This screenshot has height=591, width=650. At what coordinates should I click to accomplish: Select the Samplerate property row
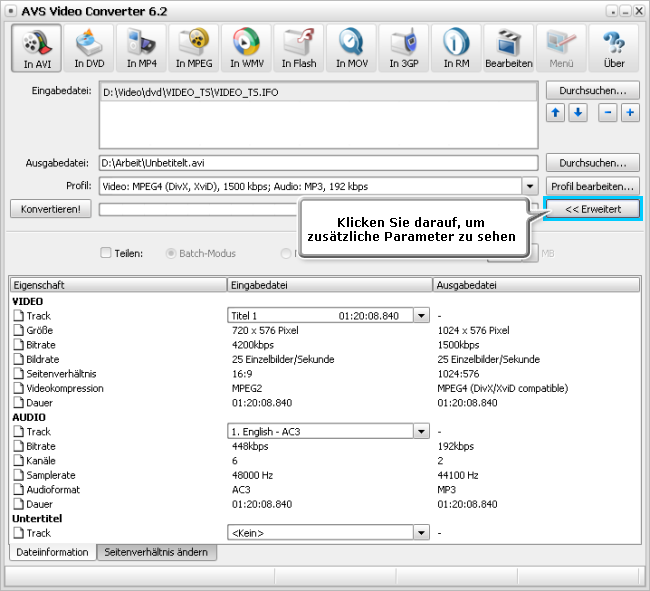point(325,475)
